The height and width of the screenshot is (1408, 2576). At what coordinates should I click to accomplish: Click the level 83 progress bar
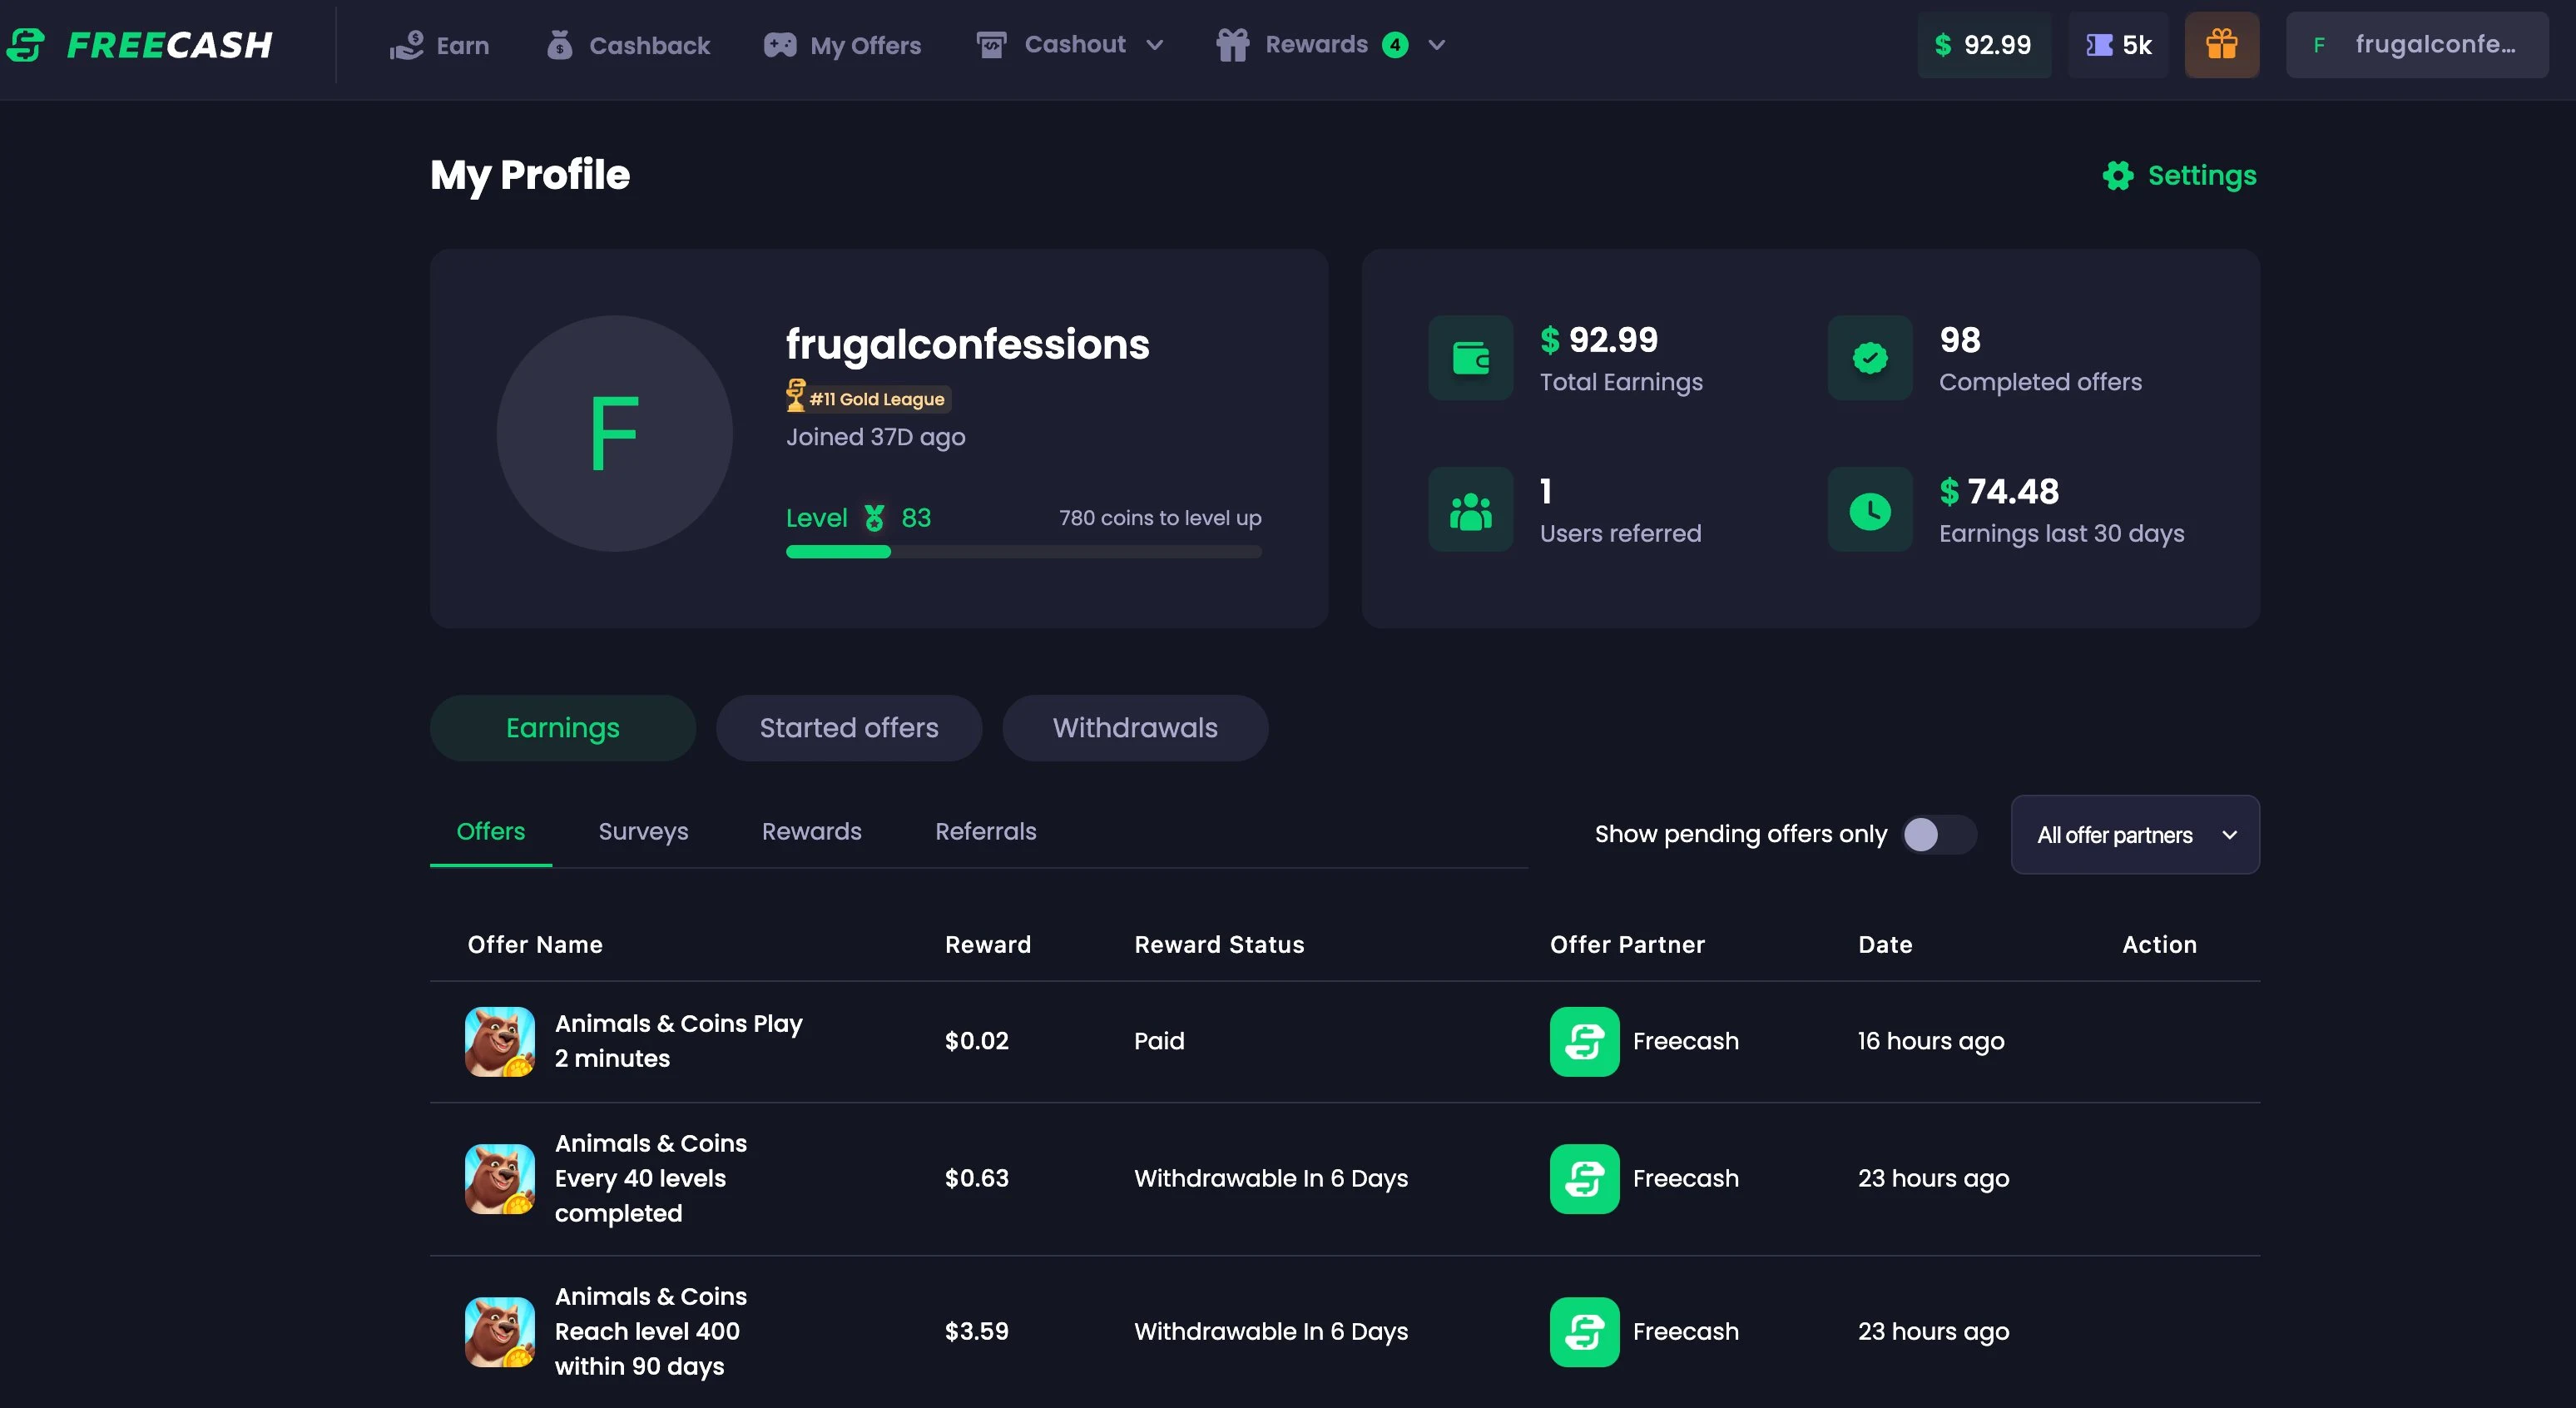pyautogui.click(x=1023, y=552)
